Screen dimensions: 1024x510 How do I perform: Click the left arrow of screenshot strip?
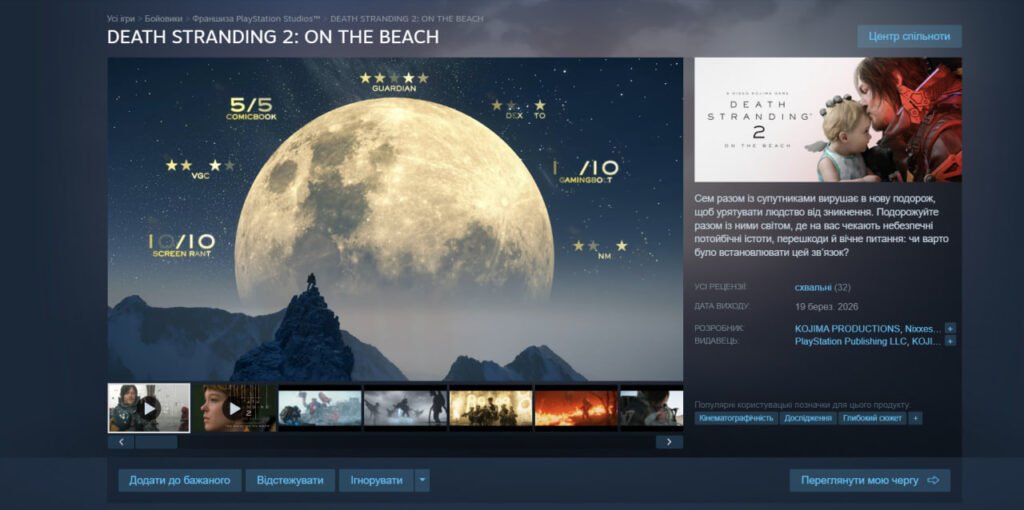point(121,442)
